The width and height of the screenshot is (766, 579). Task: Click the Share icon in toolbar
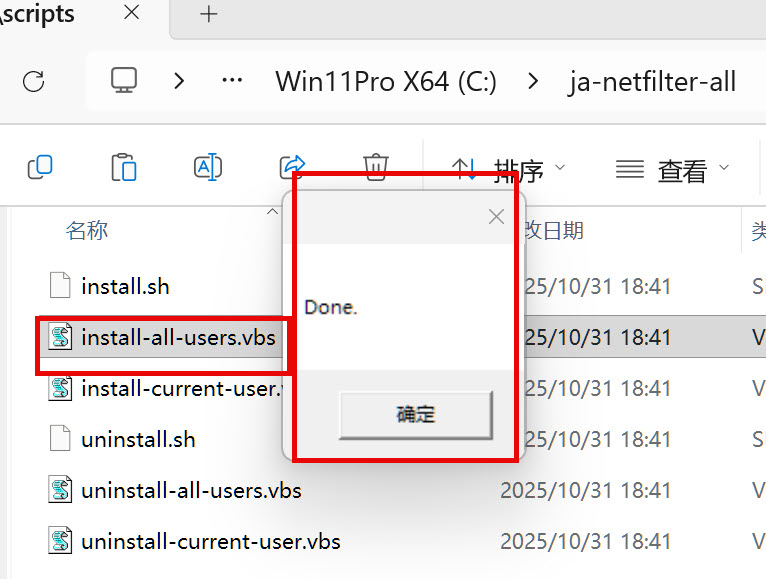(x=291, y=166)
